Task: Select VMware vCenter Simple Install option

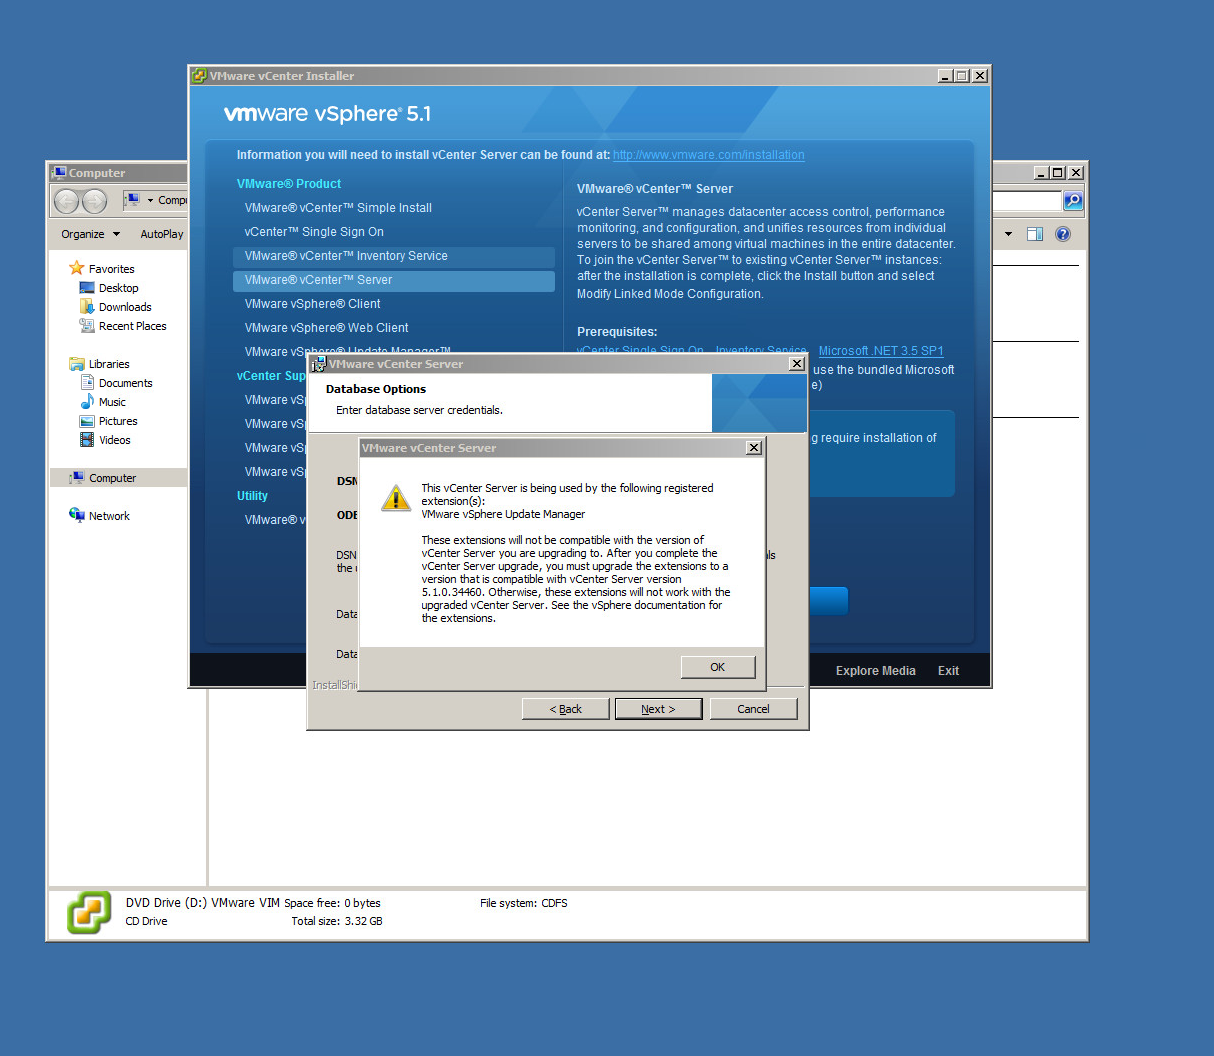Action: coord(338,208)
